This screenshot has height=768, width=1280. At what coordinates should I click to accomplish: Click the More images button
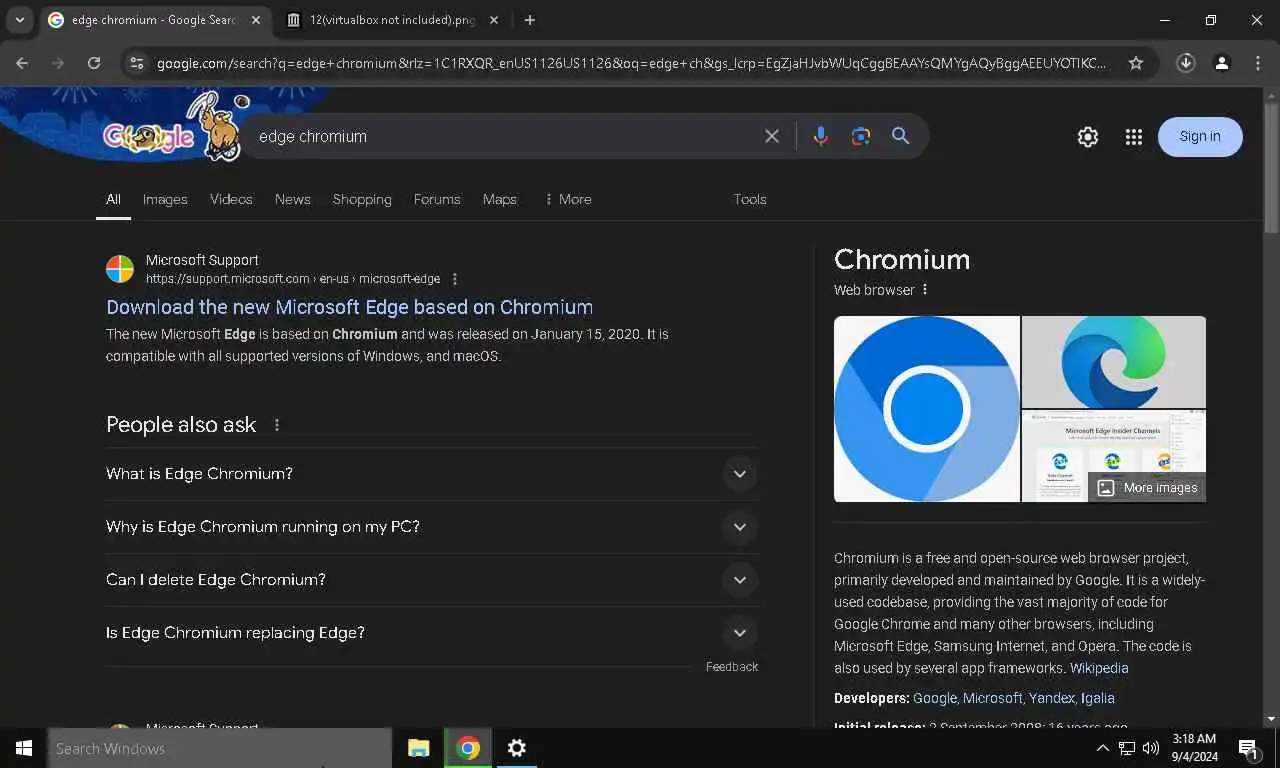(1147, 488)
